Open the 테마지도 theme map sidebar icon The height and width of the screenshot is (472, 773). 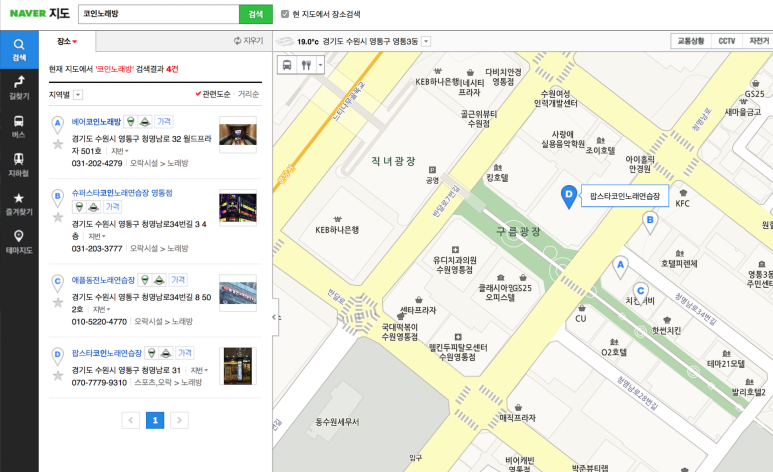pyautogui.click(x=19, y=242)
